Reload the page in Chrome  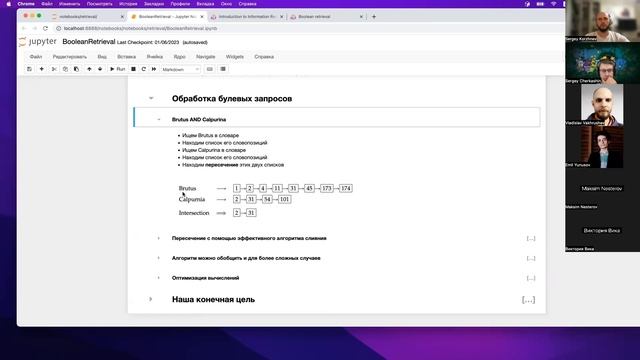pos(45,28)
